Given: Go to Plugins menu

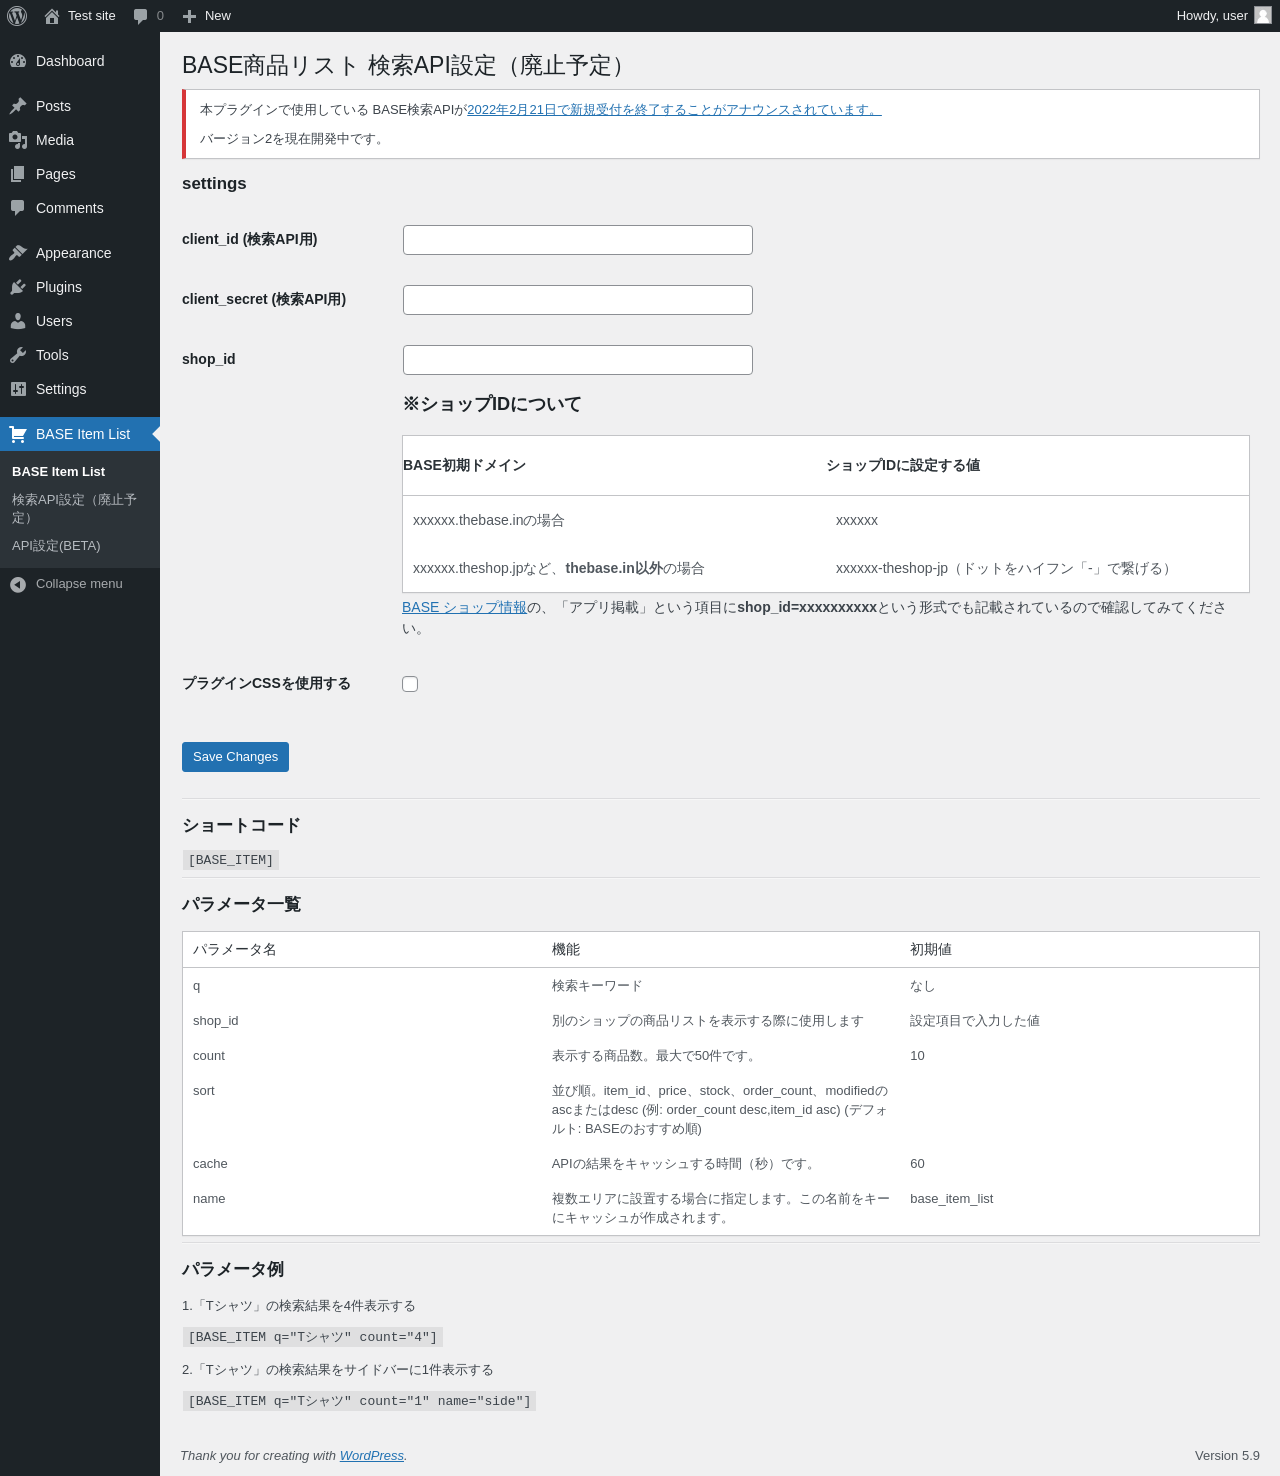Looking at the screenshot, I should coord(80,287).
